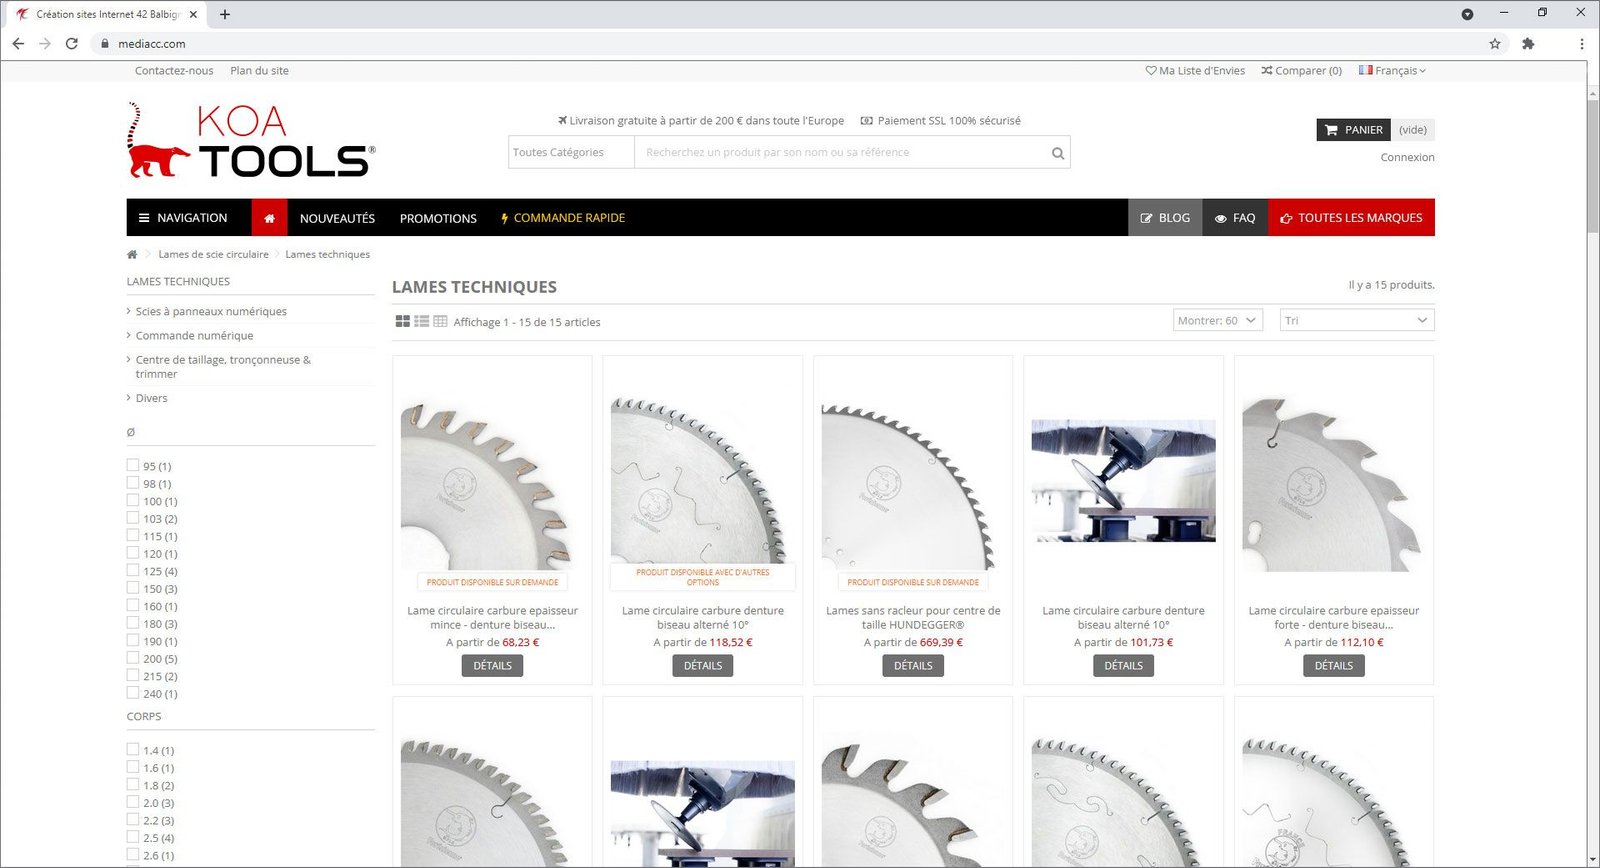Open Lames sans racleur HUNDEGGER product title
Screen dimensions: 1600x868
[x=913, y=617]
